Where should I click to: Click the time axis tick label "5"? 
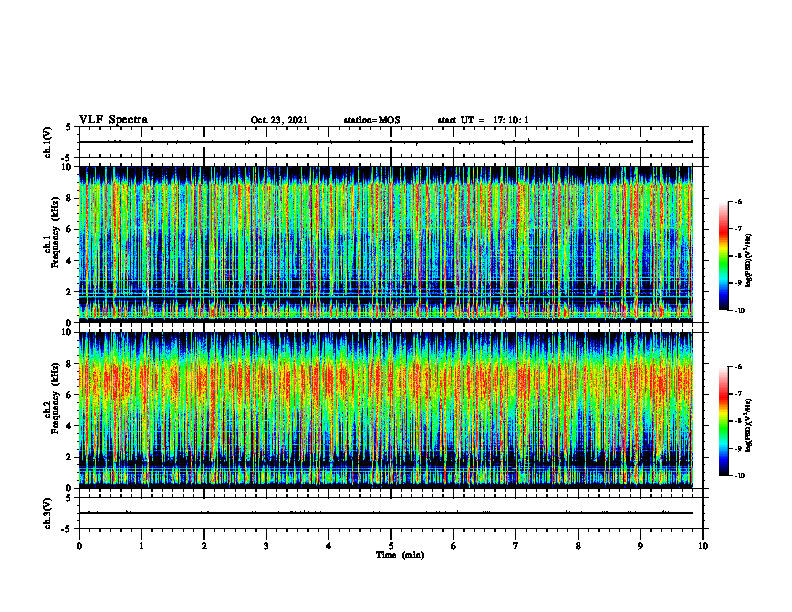point(391,546)
